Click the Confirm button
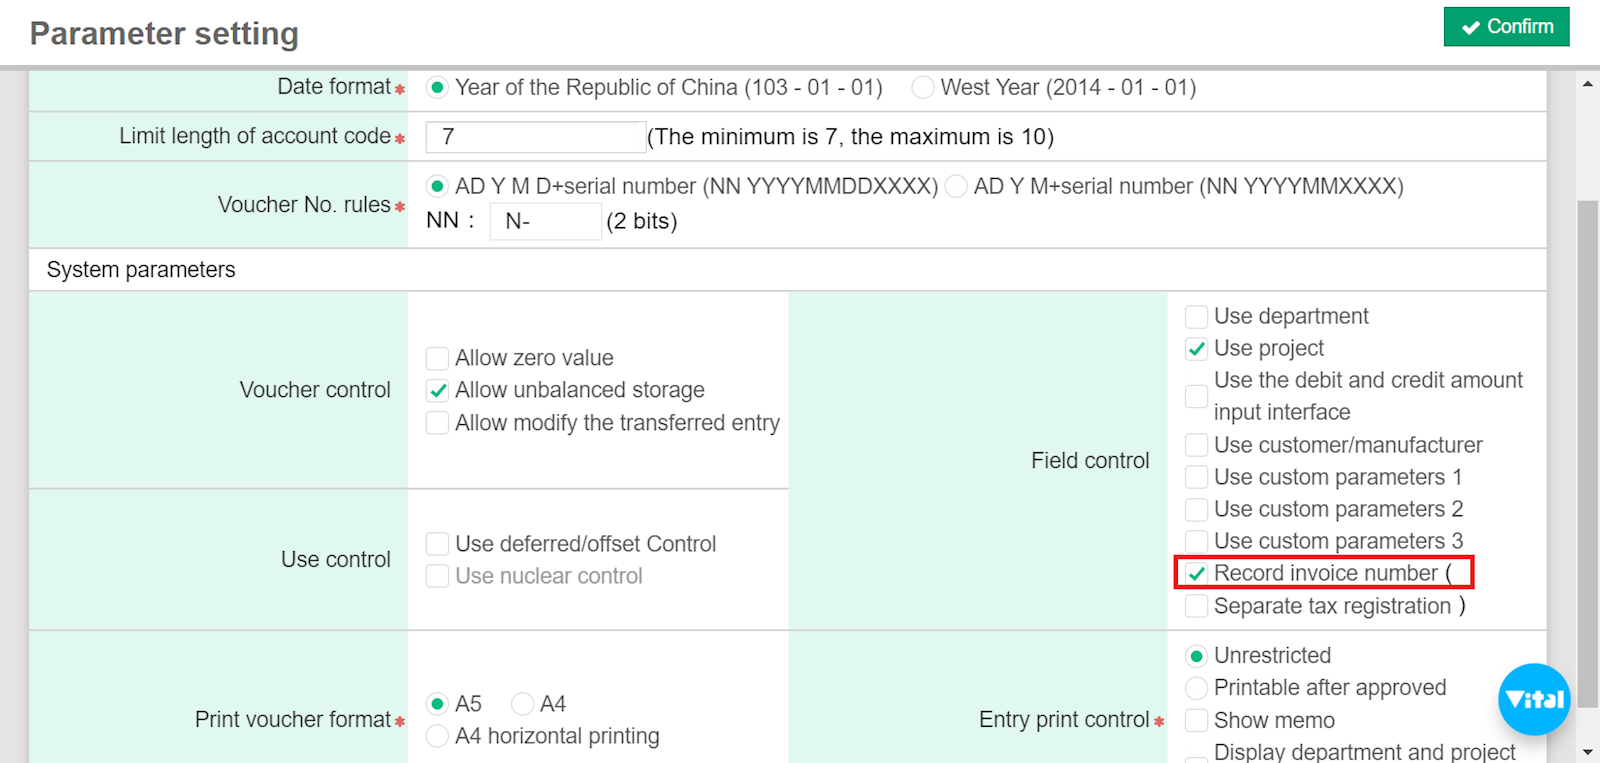 click(x=1506, y=27)
